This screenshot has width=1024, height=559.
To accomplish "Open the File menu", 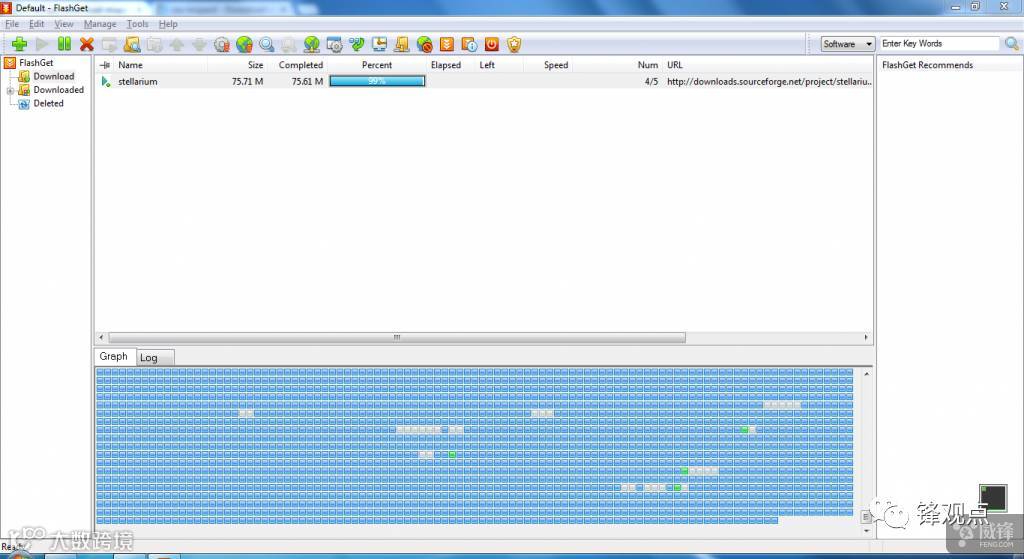I will (x=12, y=24).
